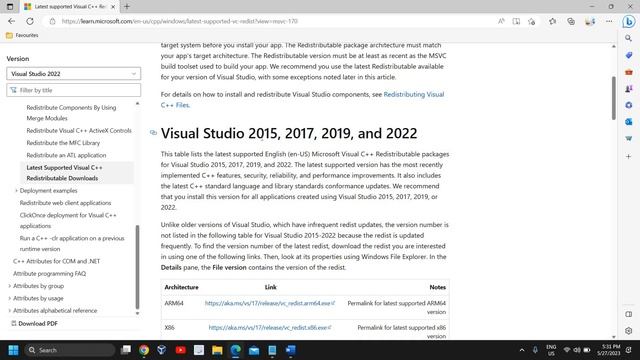Show hidden system tray icons chevron
Screen dimensions: 640x360
[522, 350]
